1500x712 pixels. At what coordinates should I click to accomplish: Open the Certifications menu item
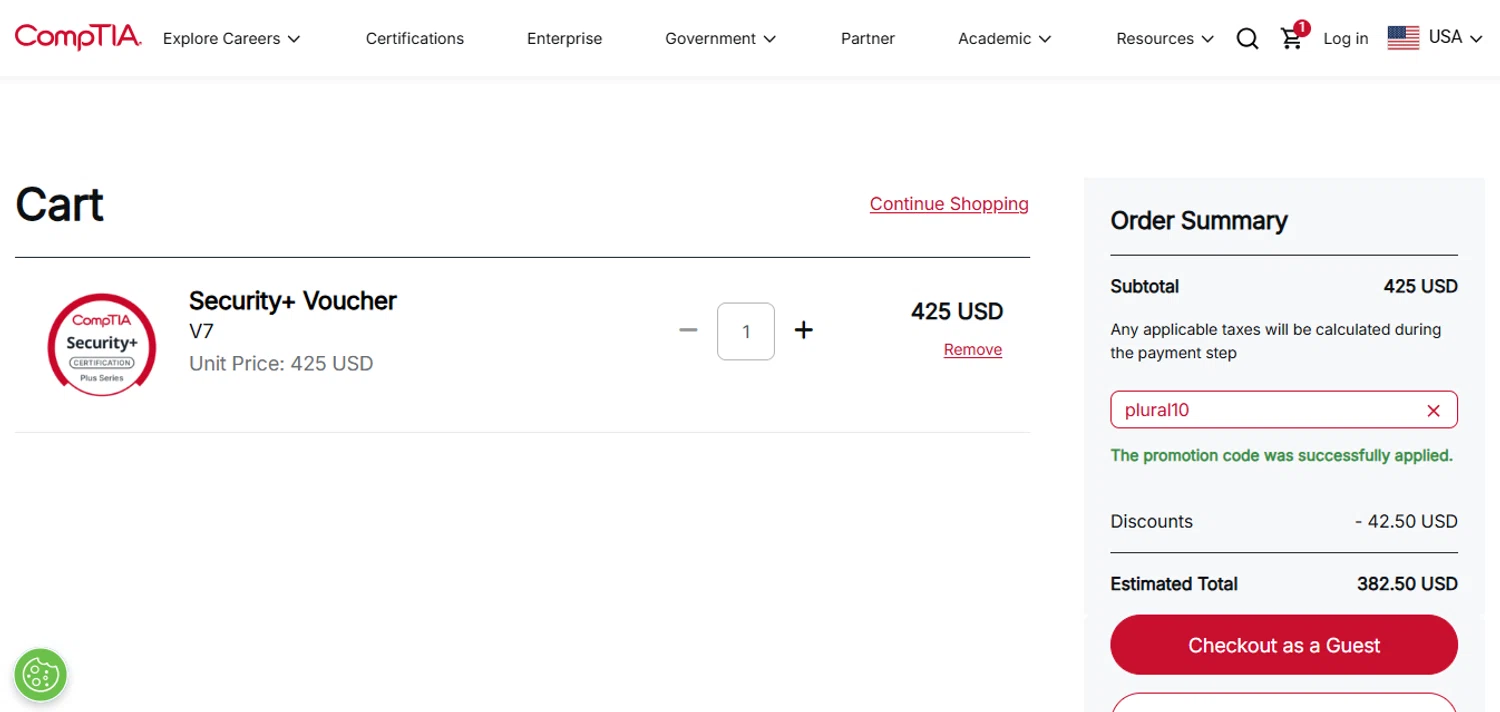[415, 39]
